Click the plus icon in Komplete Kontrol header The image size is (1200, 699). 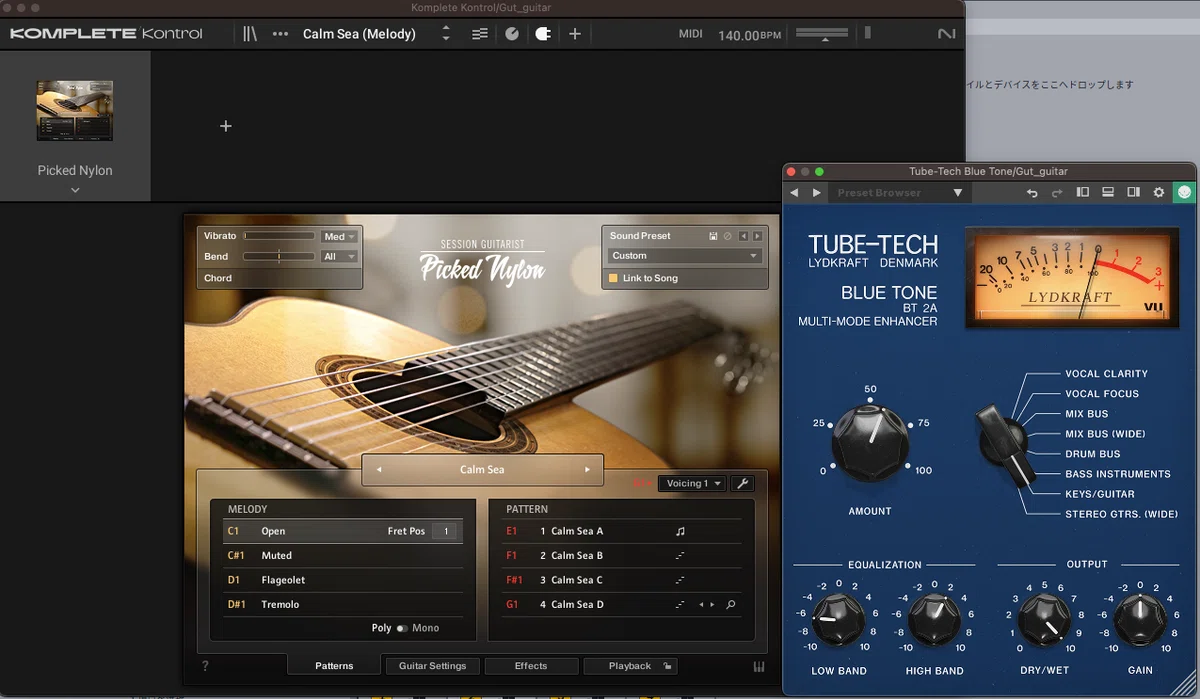[575, 34]
